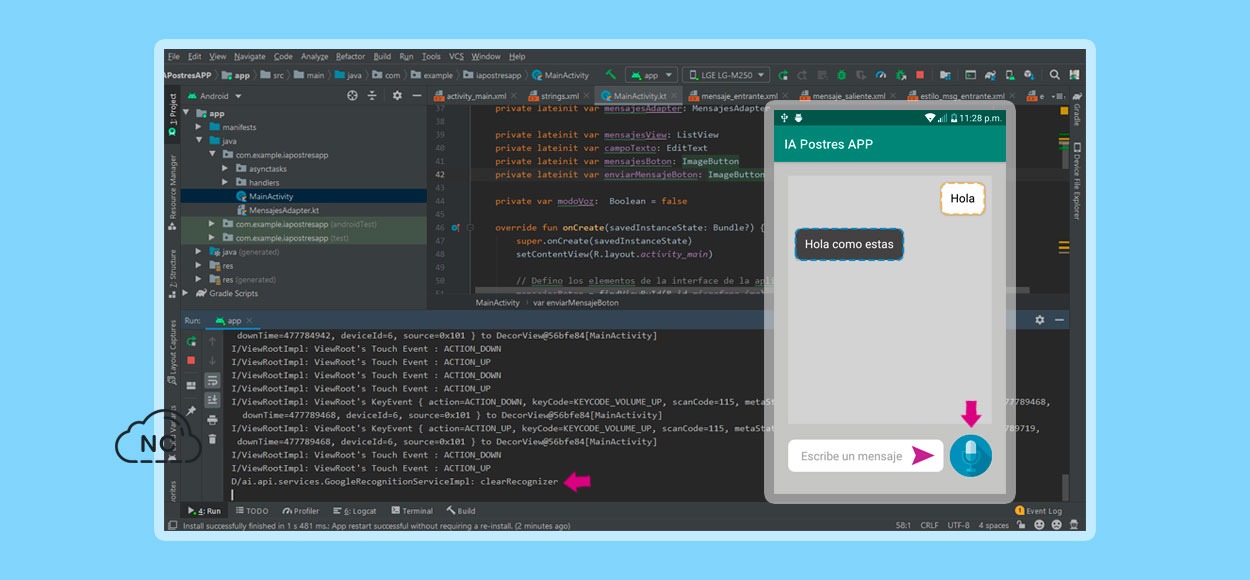Select MainActivity in the project tree

(x=271, y=196)
